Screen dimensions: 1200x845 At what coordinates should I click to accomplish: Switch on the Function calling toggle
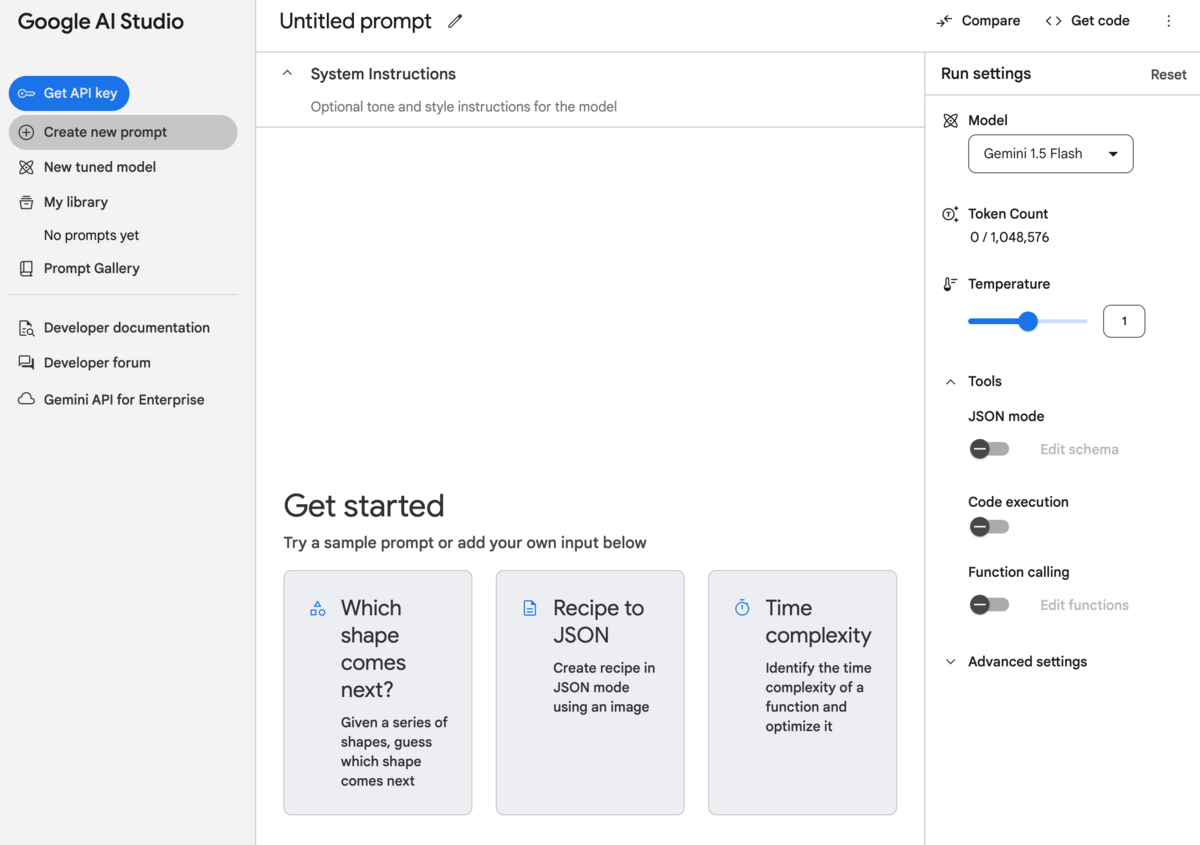pos(989,605)
